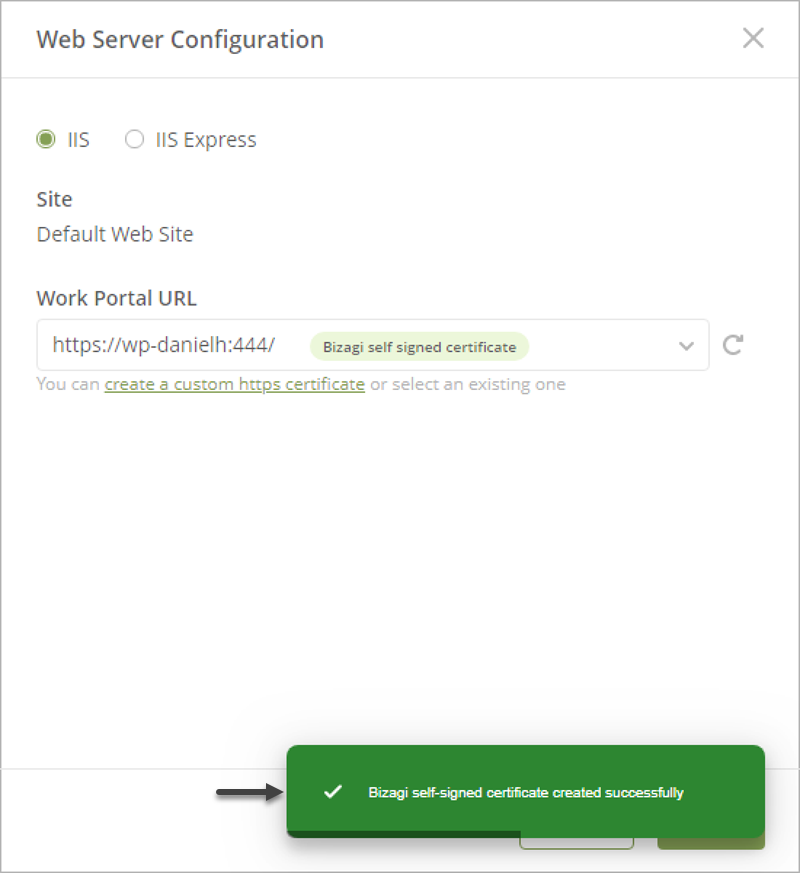This screenshot has width=800, height=873.
Task: Open create a custom https certificate link
Action: [234, 384]
